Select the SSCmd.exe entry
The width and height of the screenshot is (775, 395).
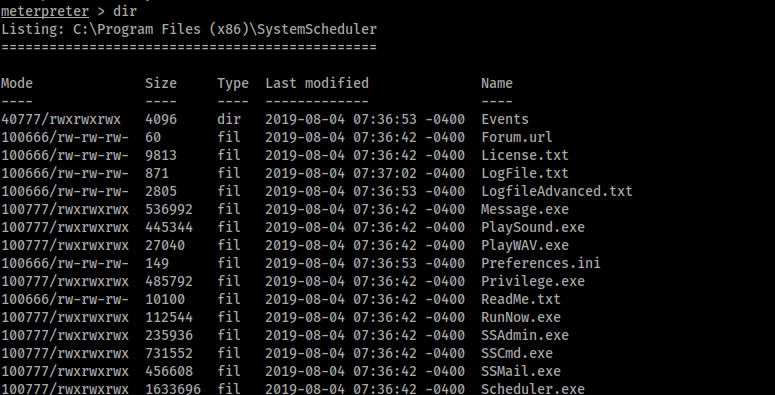tap(517, 353)
